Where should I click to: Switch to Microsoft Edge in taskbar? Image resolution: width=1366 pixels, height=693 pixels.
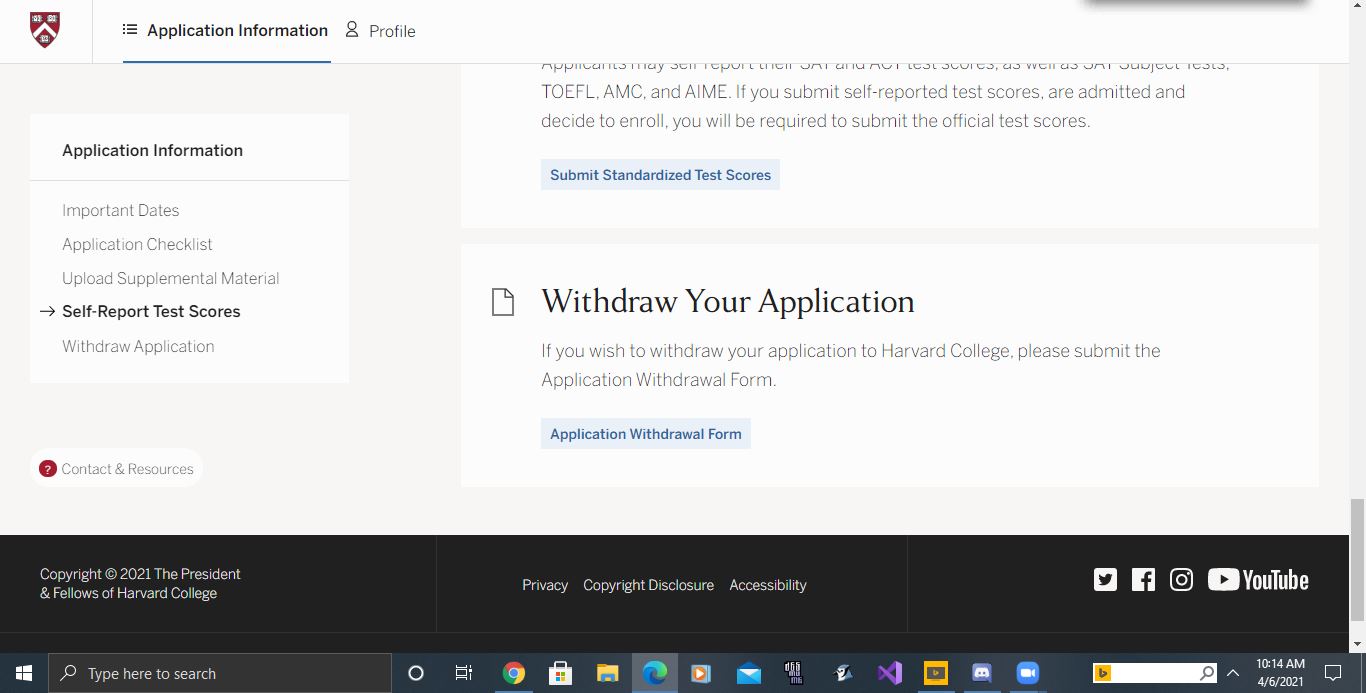click(x=654, y=673)
